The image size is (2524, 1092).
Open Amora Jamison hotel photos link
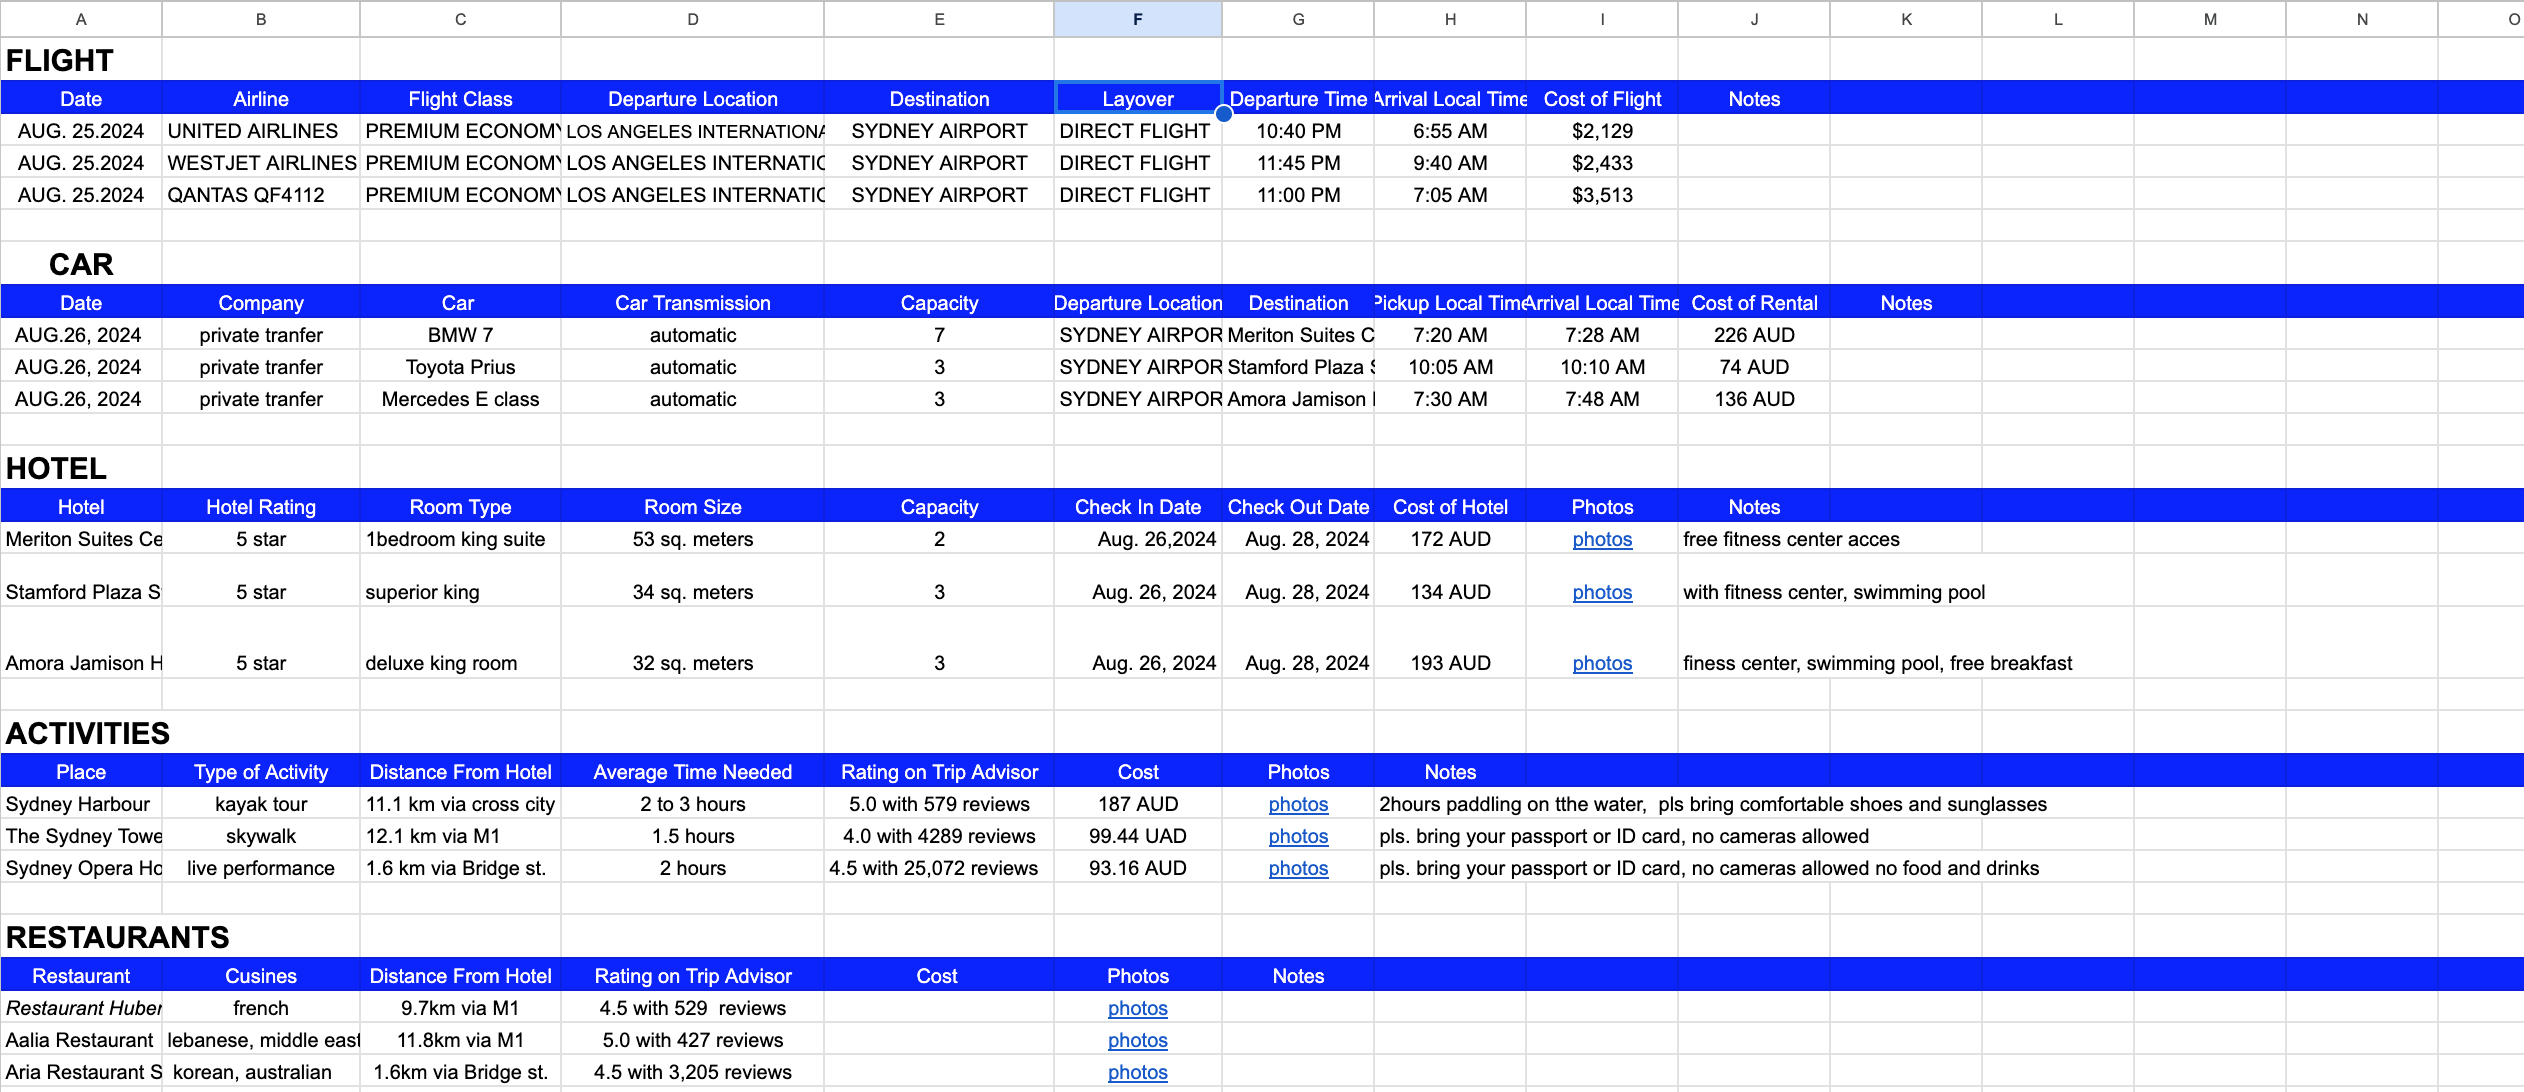point(1602,663)
